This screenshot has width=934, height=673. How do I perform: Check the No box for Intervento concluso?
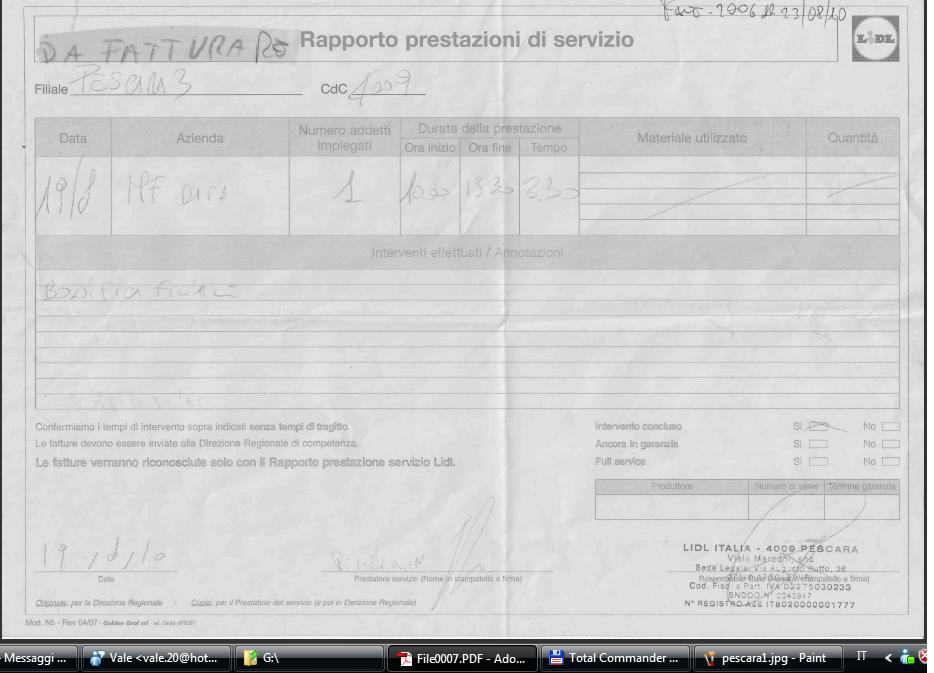pyautogui.click(x=890, y=427)
